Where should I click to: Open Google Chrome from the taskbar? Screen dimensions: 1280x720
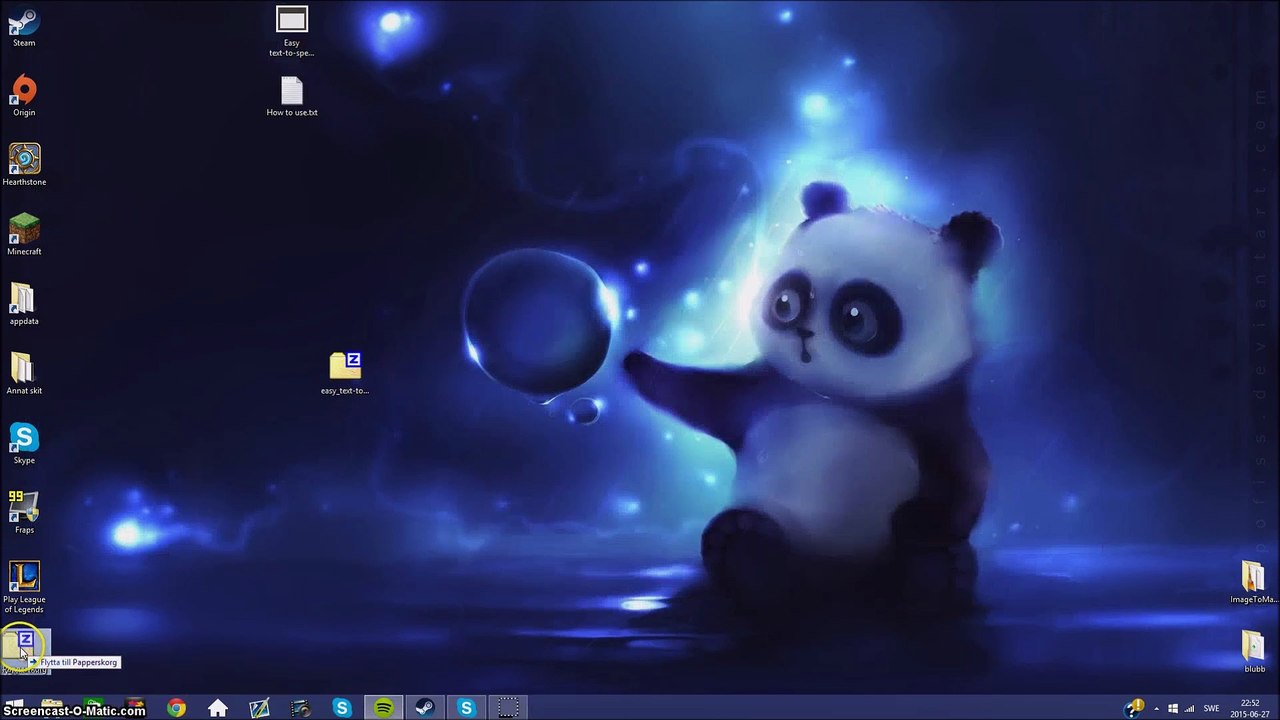tap(176, 708)
